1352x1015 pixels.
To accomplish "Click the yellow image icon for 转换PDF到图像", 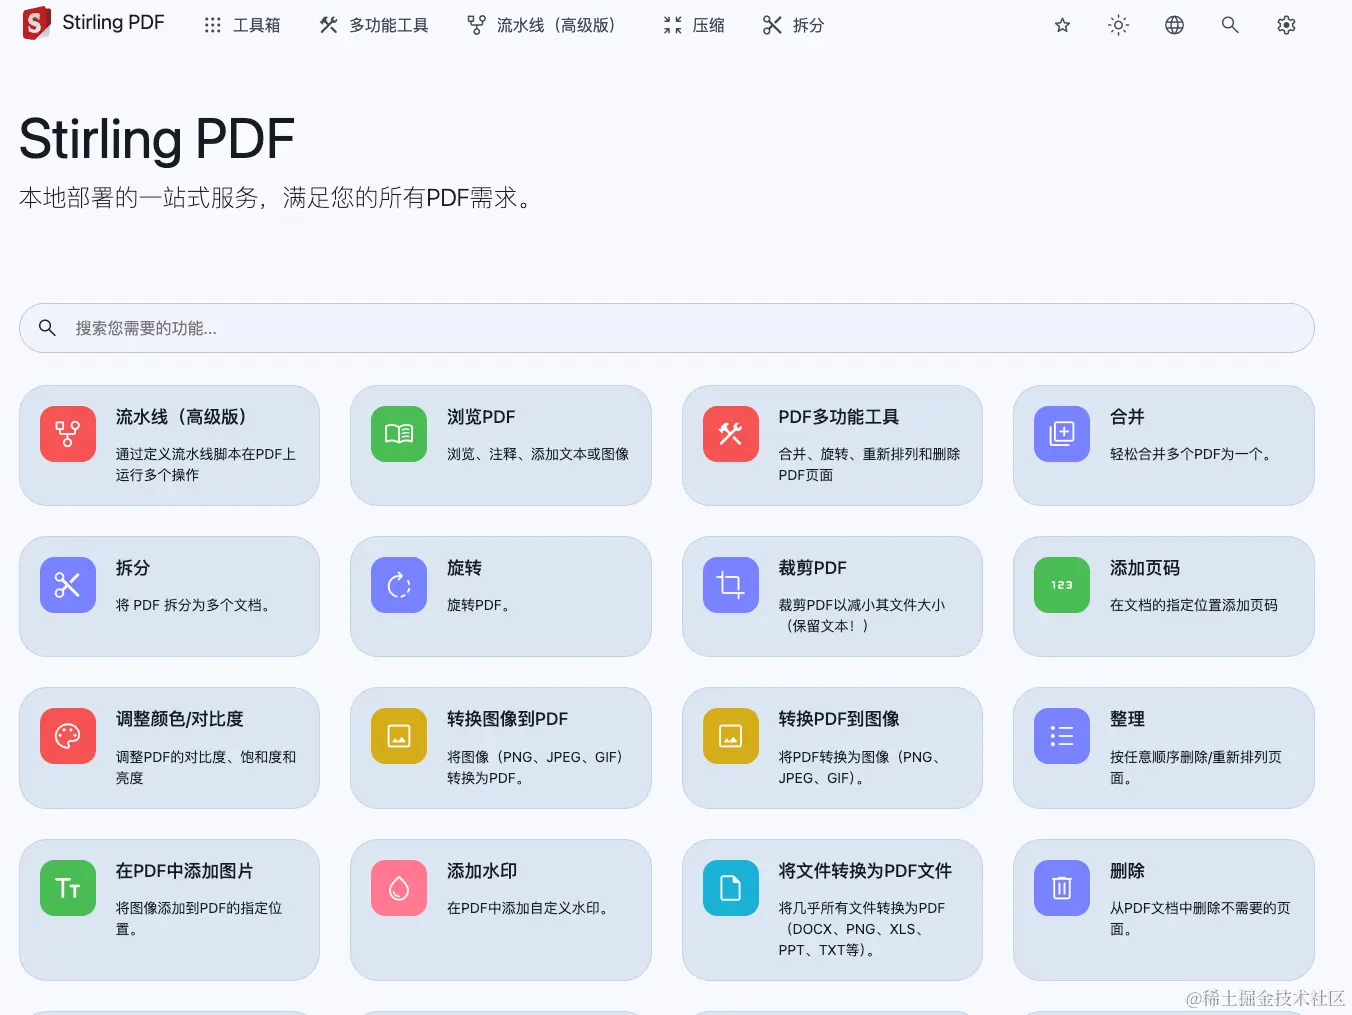I will (x=731, y=736).
